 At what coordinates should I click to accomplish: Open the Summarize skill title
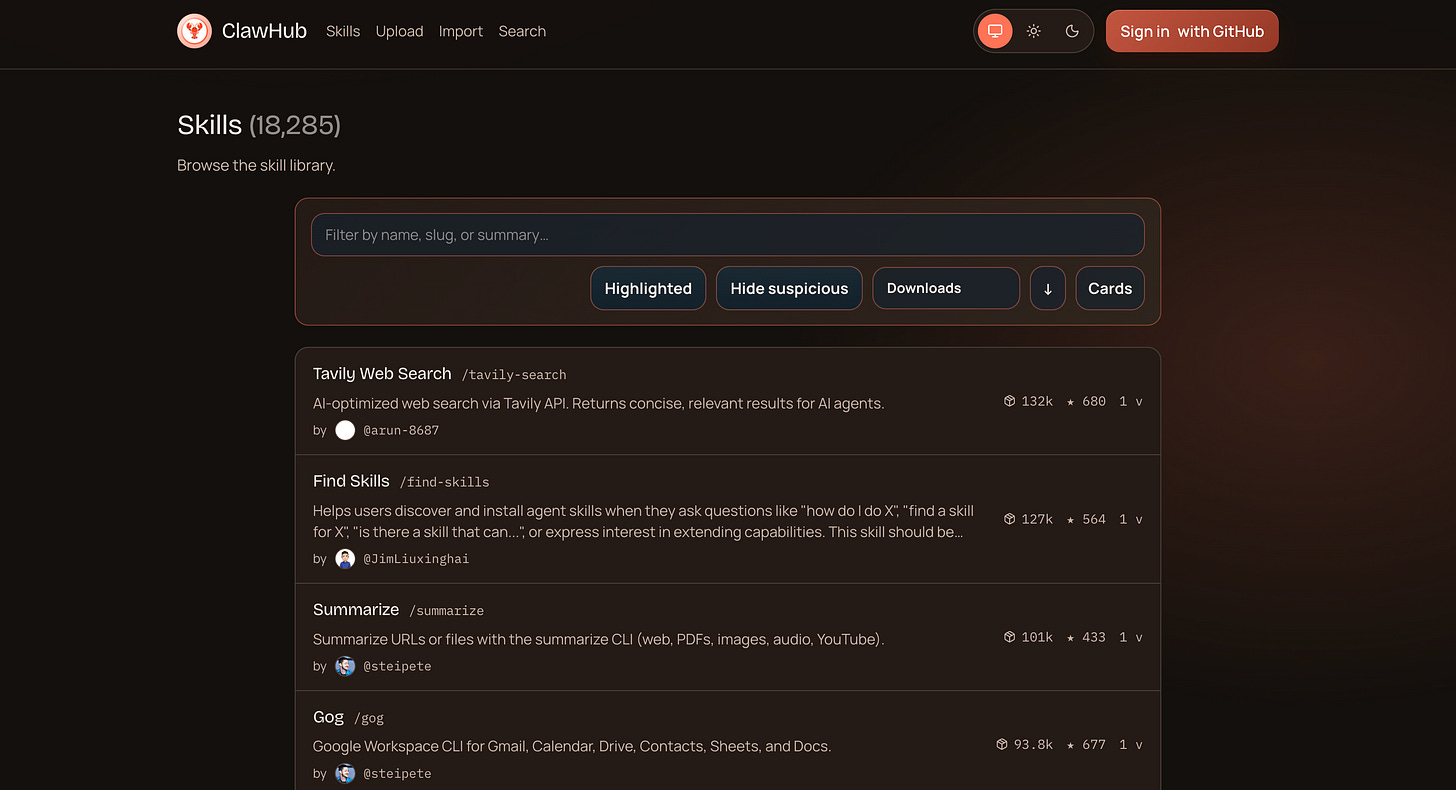[356, 609]
